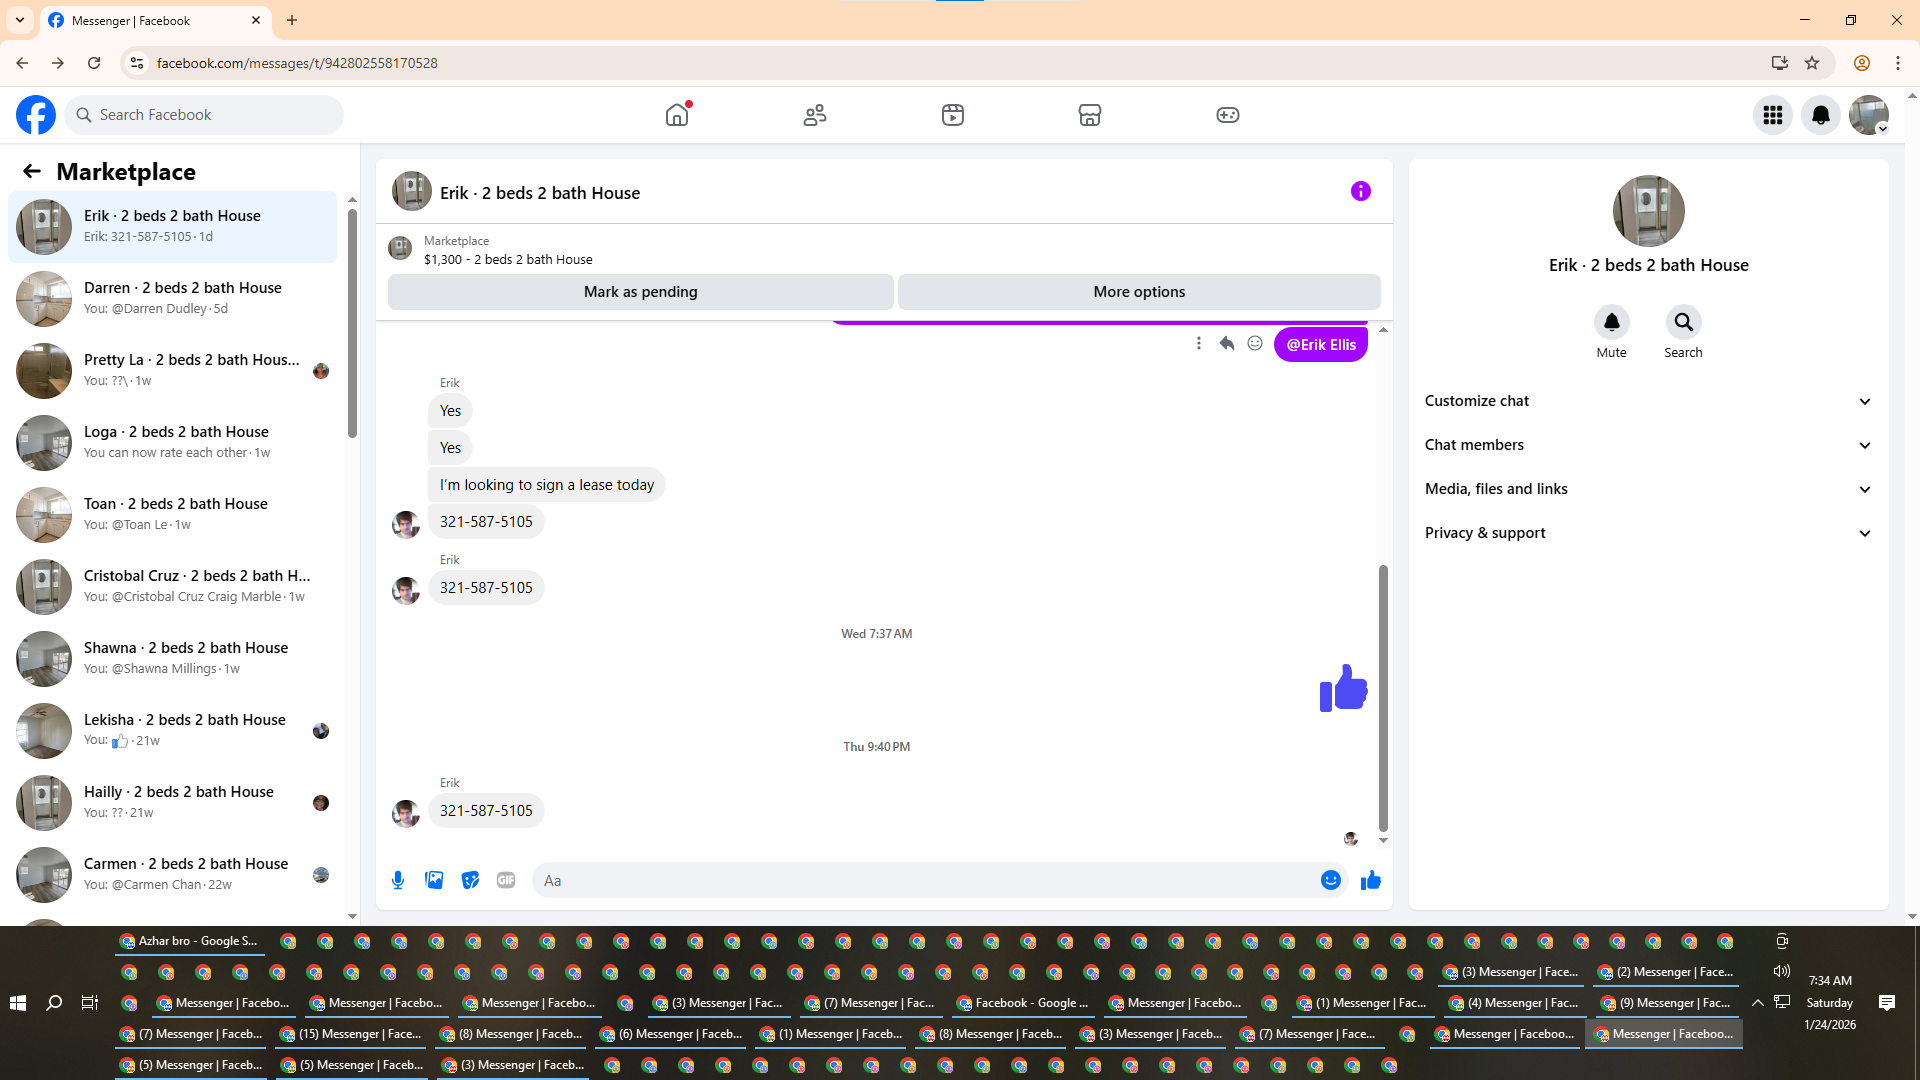Go to the Friends tab

[815, 115]
